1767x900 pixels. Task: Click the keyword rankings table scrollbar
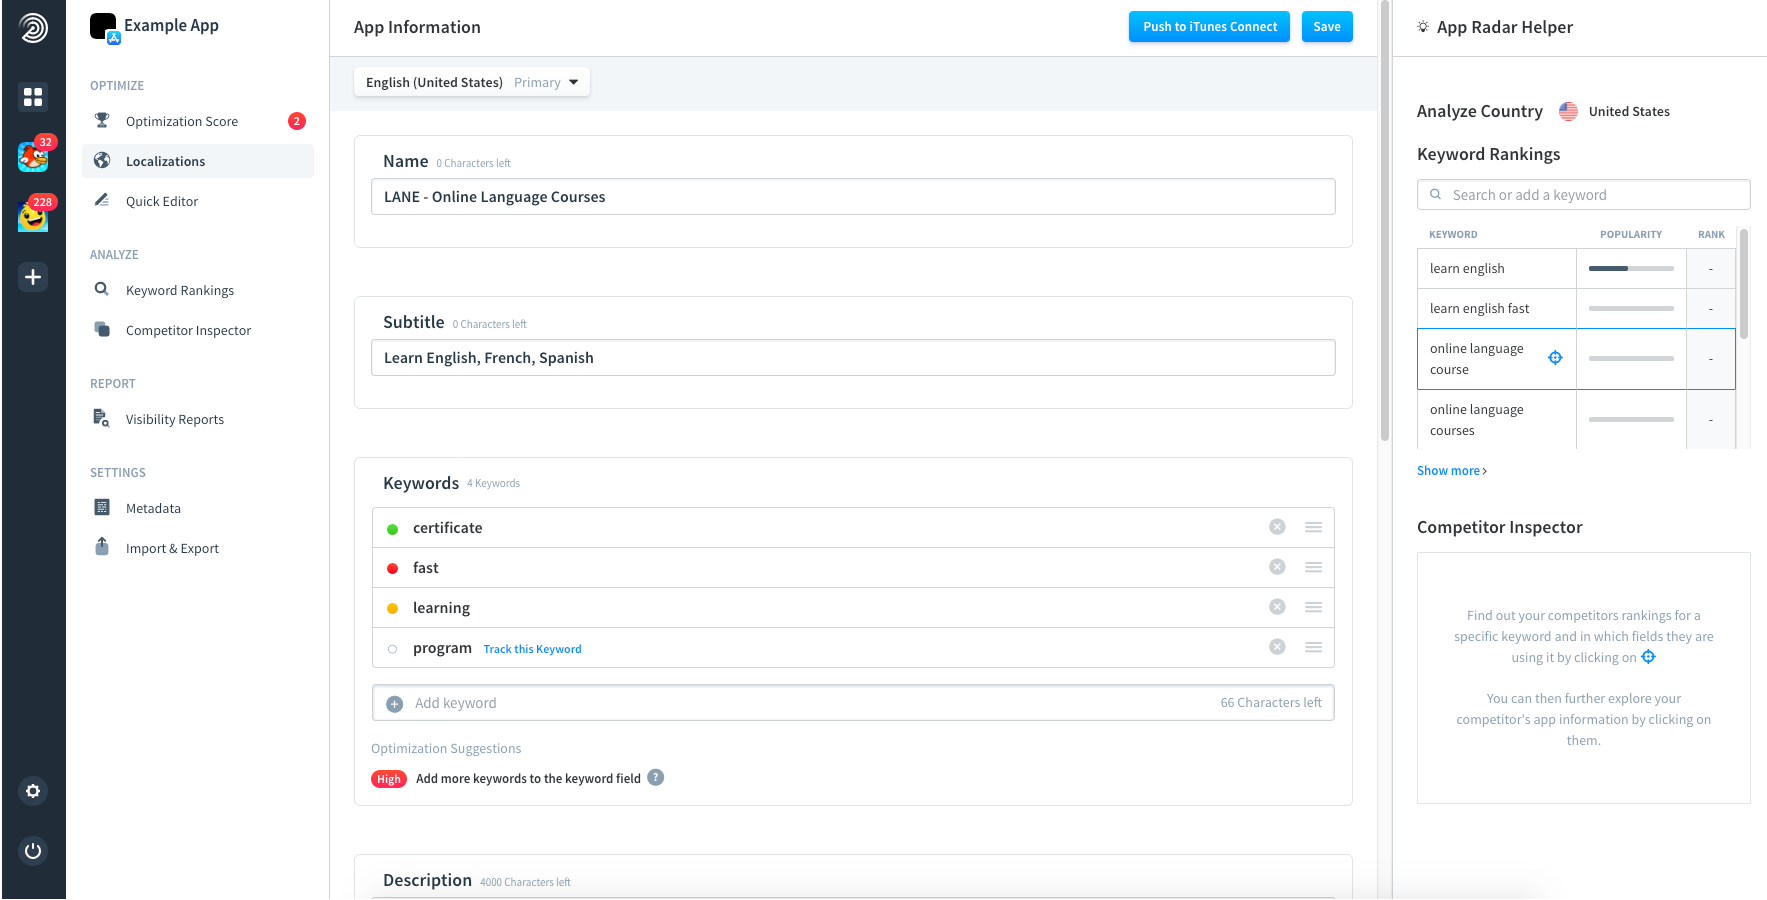1744,285
